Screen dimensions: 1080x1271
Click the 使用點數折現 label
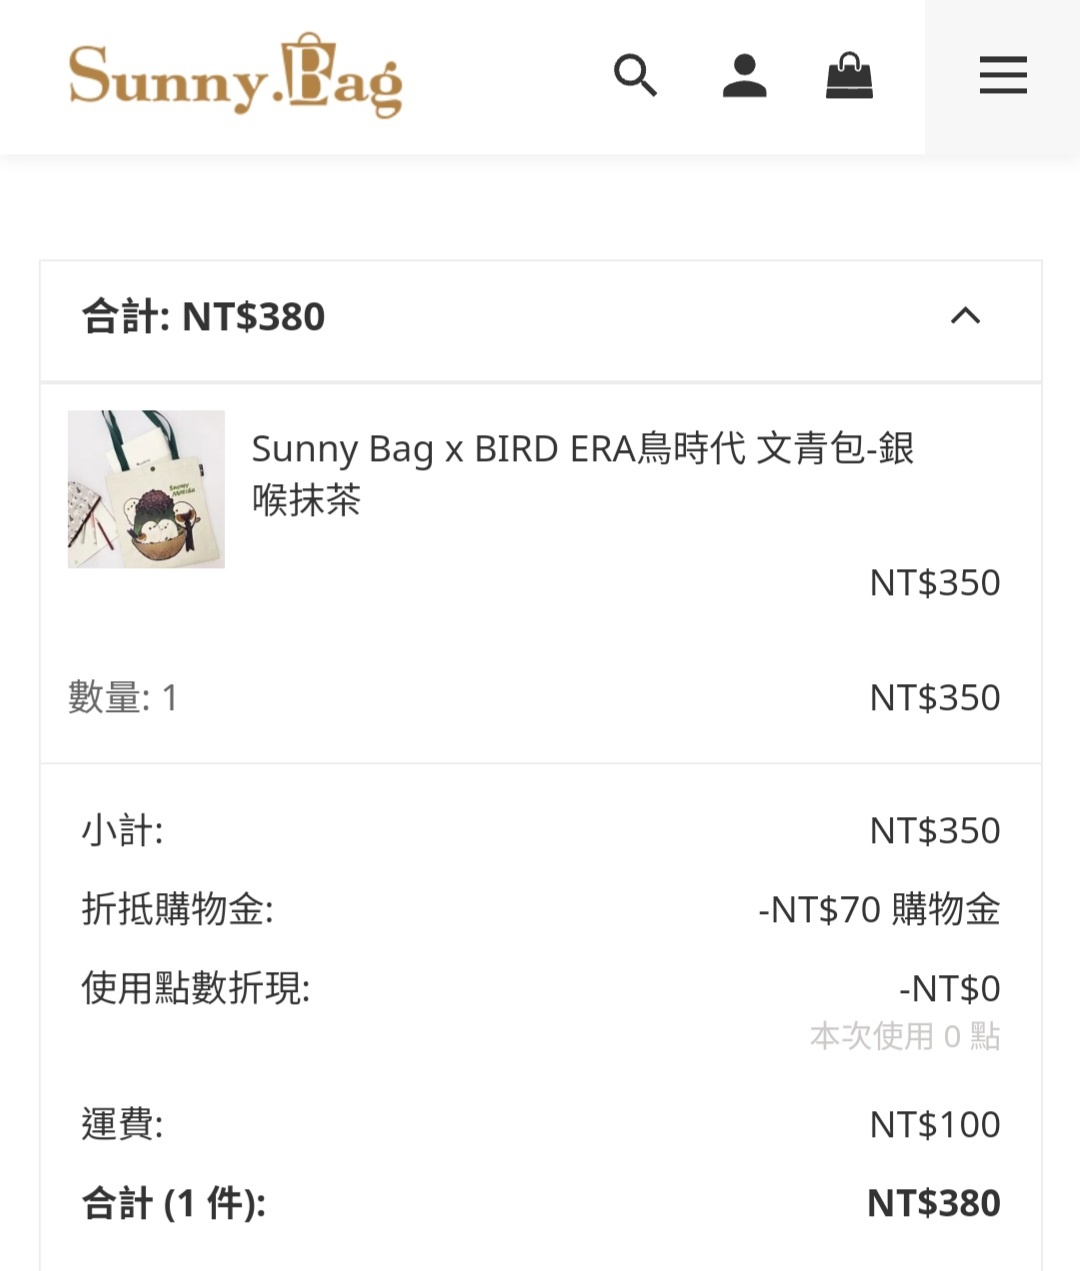coord(196,988)
